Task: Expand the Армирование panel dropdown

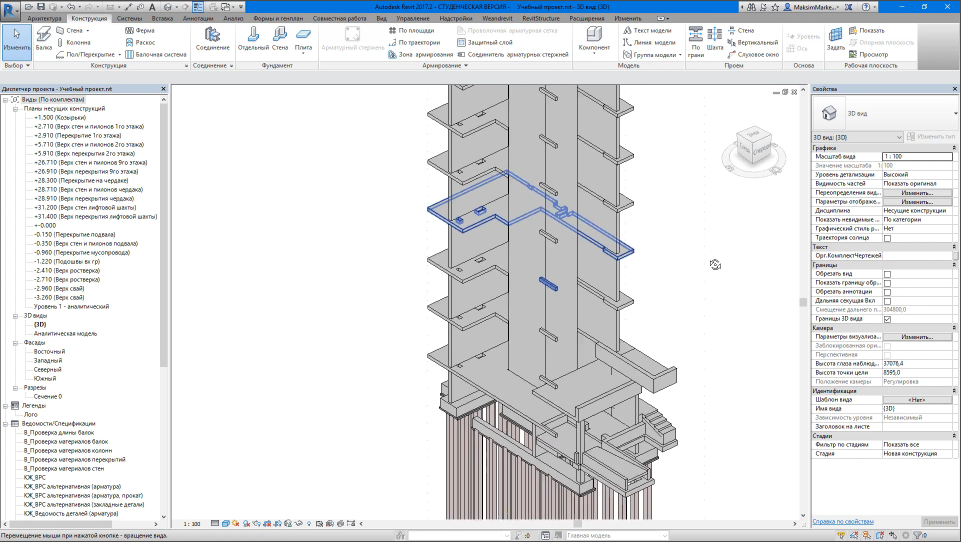Action: (x=465, y=65)
